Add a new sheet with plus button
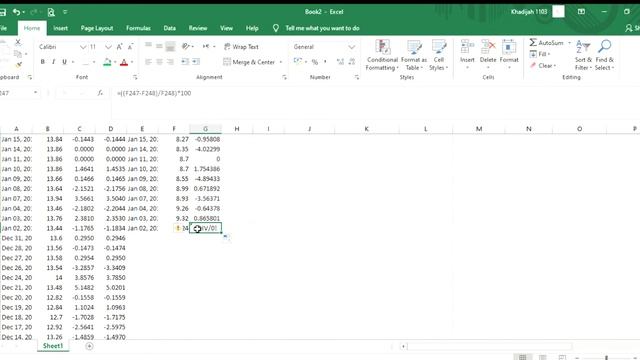Screen dimensions: 640x360 (89, 347)
